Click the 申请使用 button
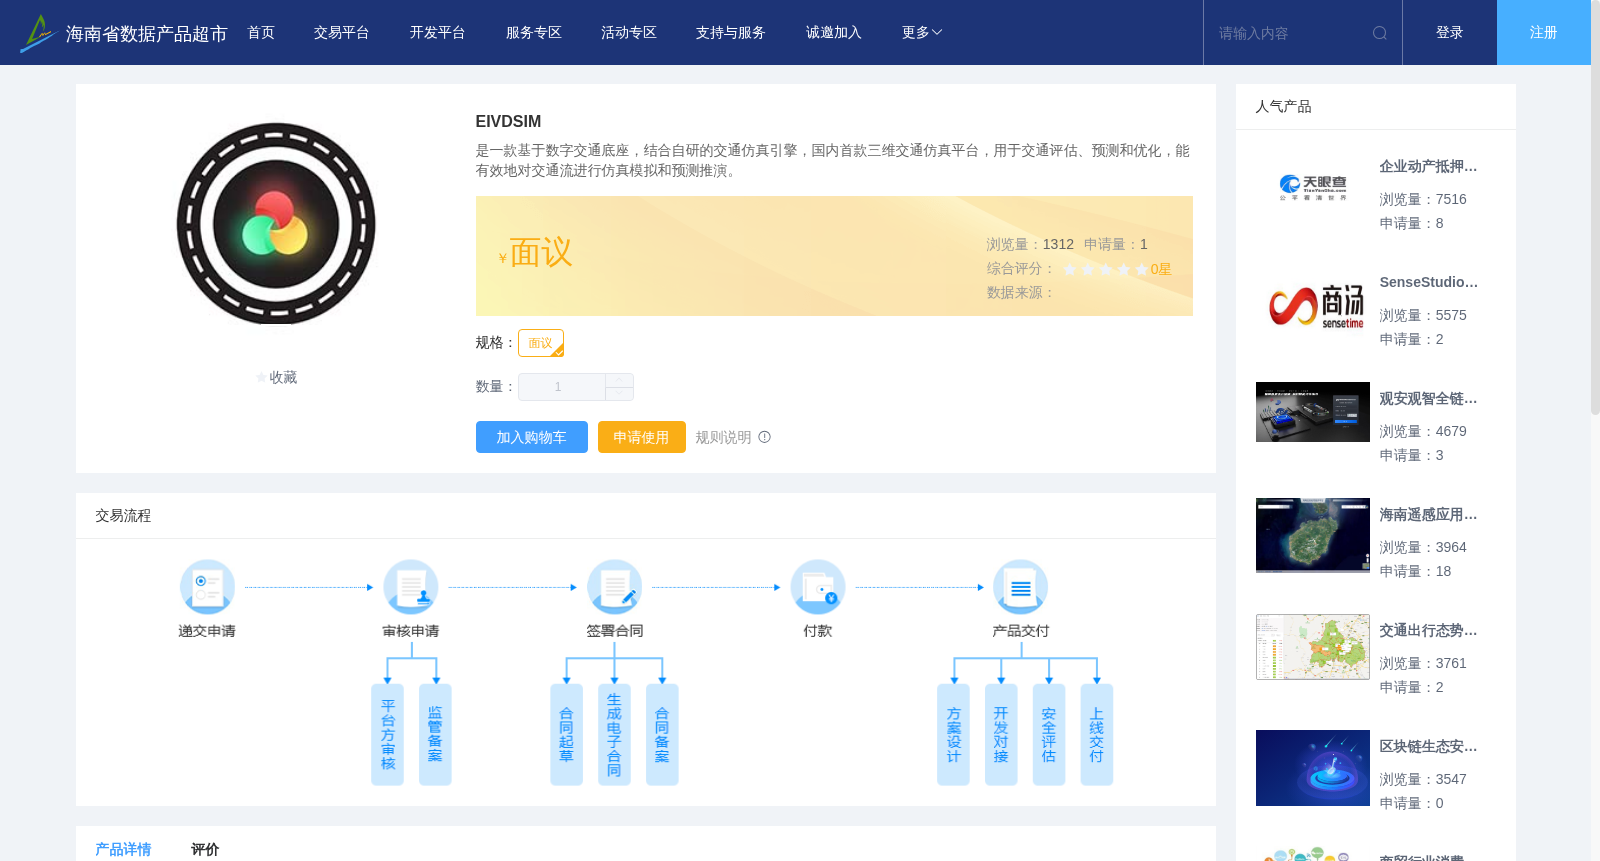 (x=642, y=437)
